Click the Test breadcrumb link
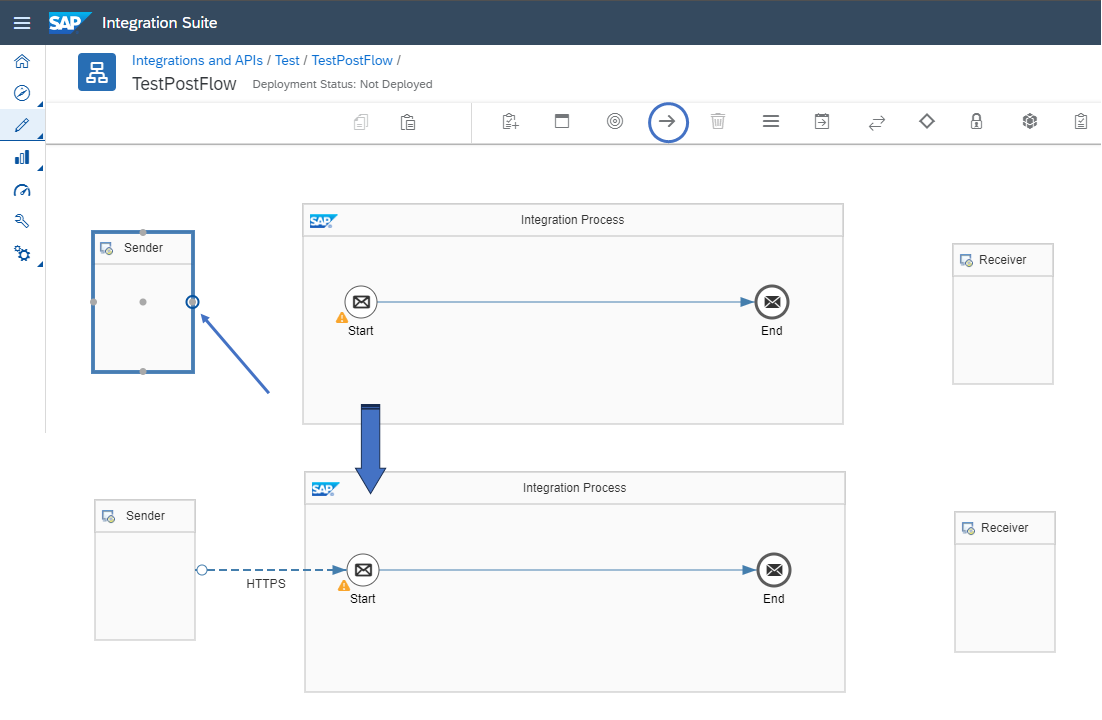 [287, 61]
